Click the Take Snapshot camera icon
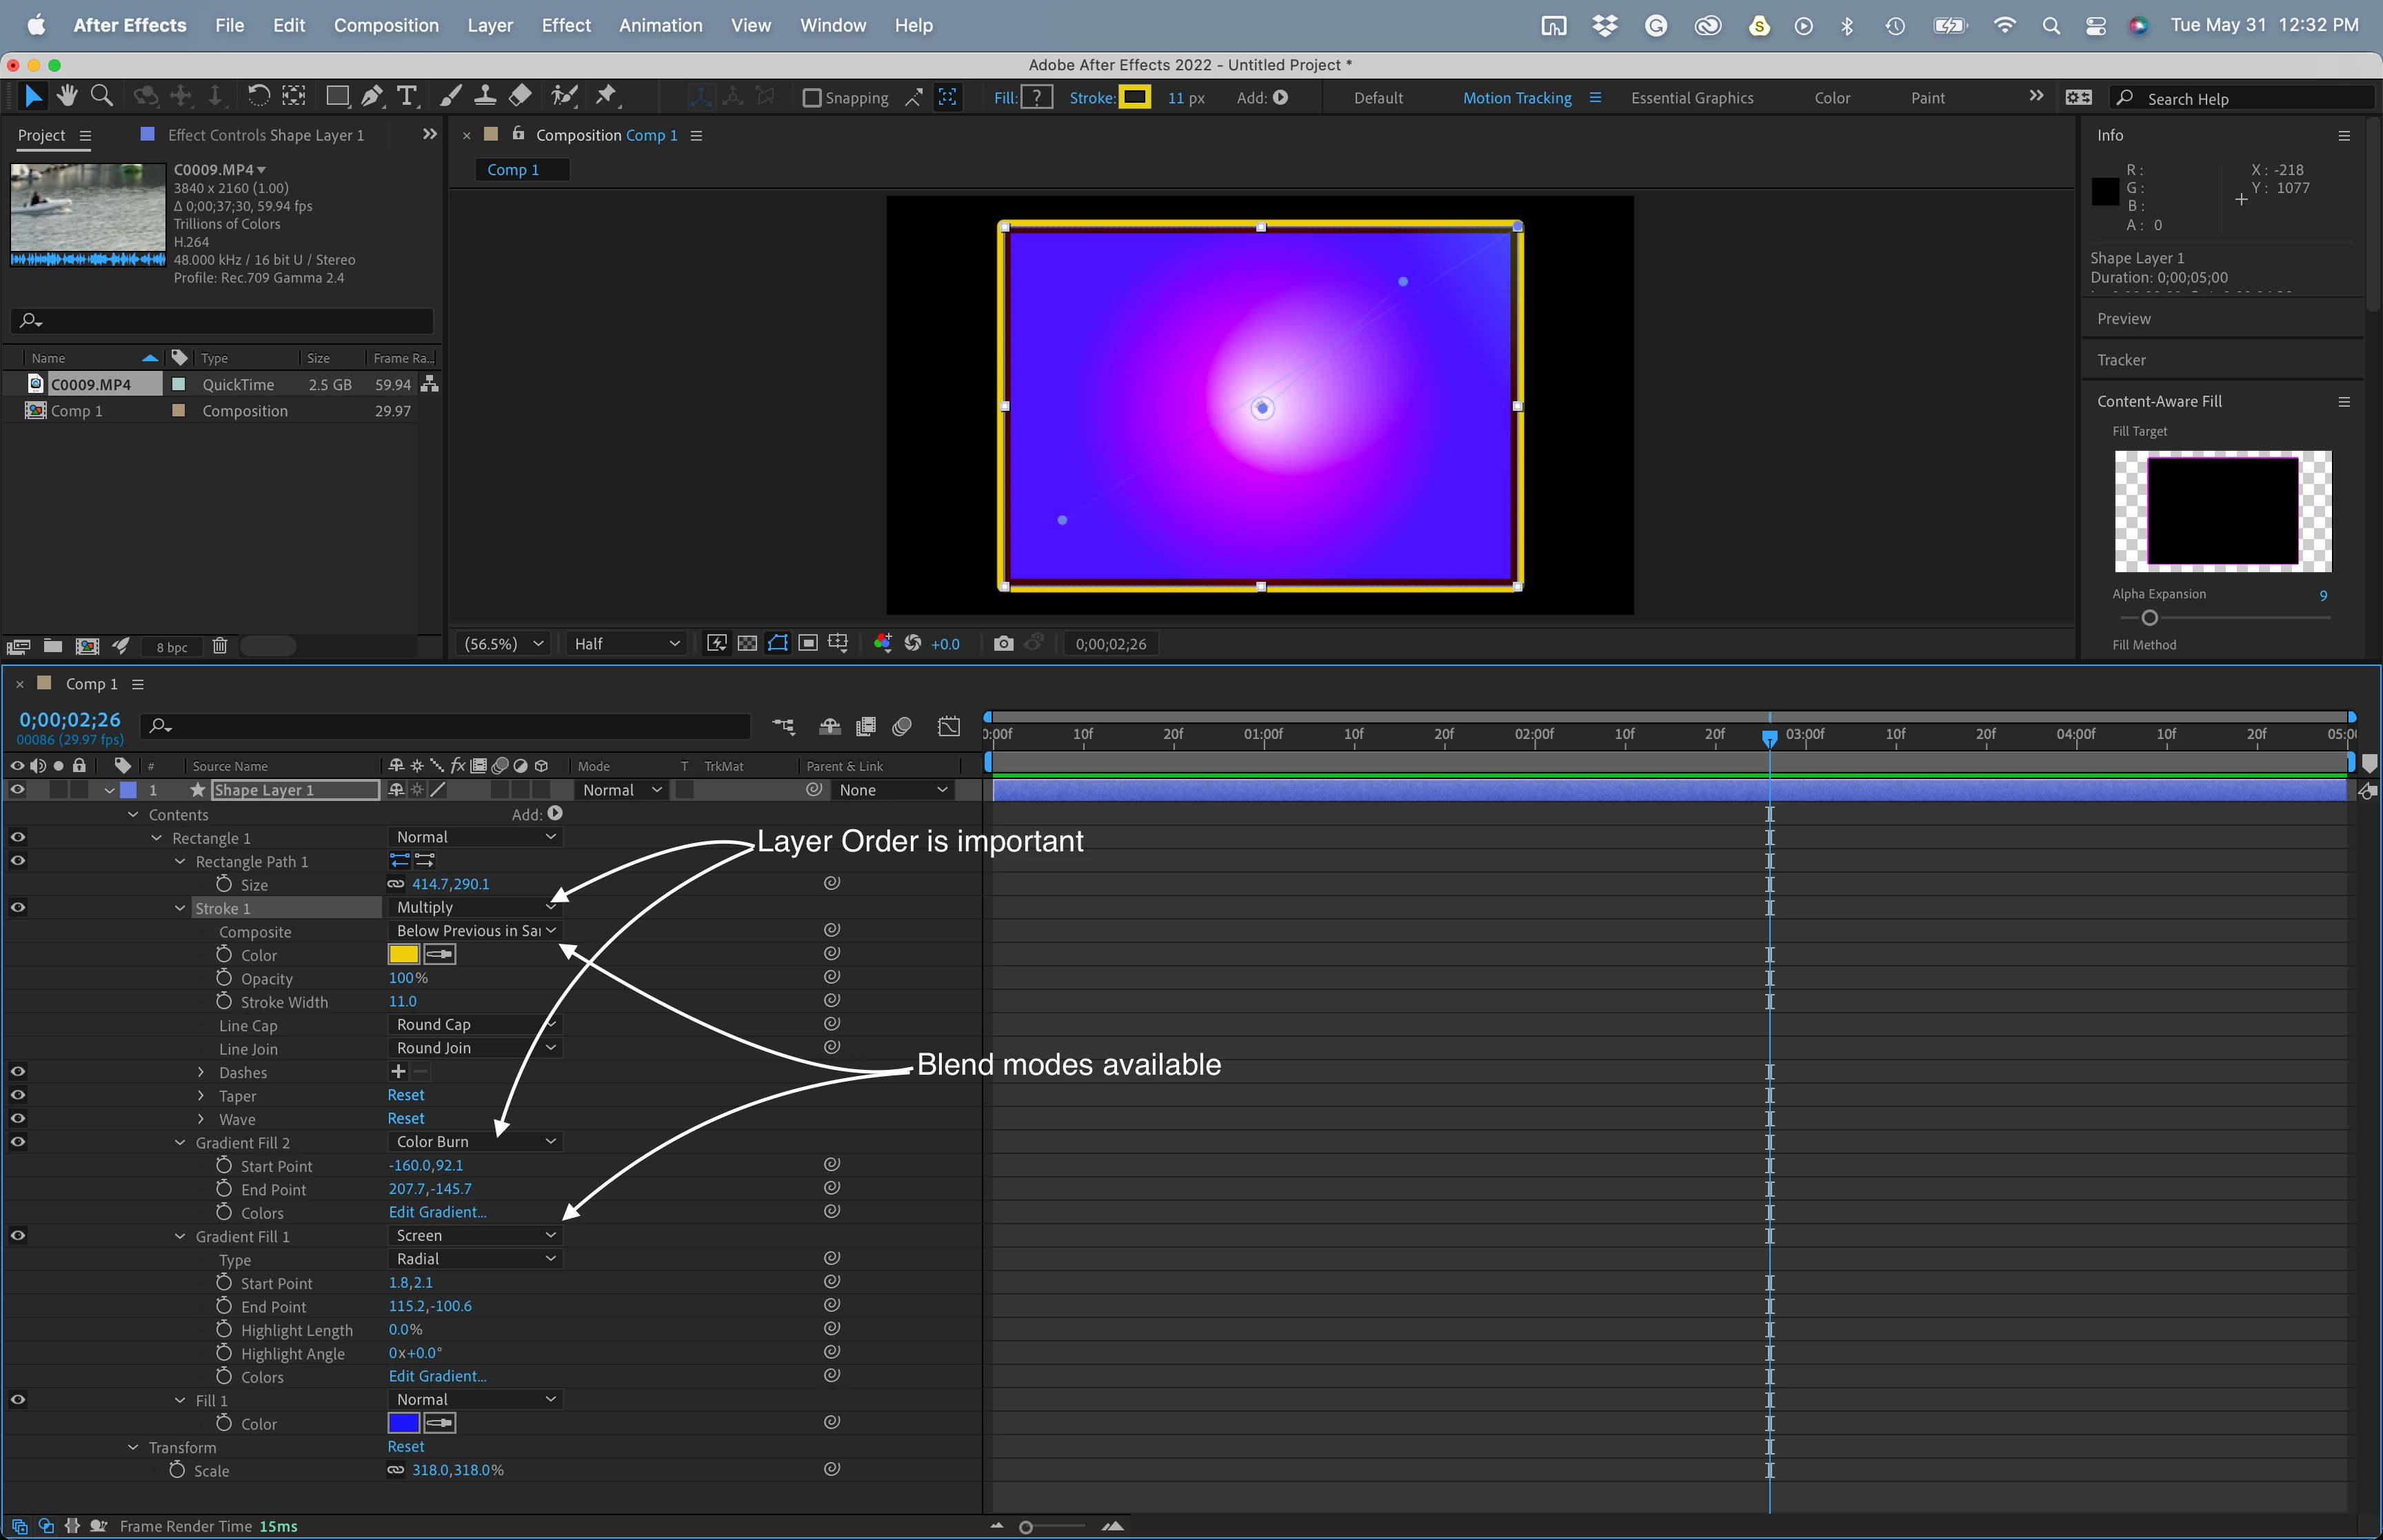Viewport: 2383px width, 1540px height. point(1003,643)
